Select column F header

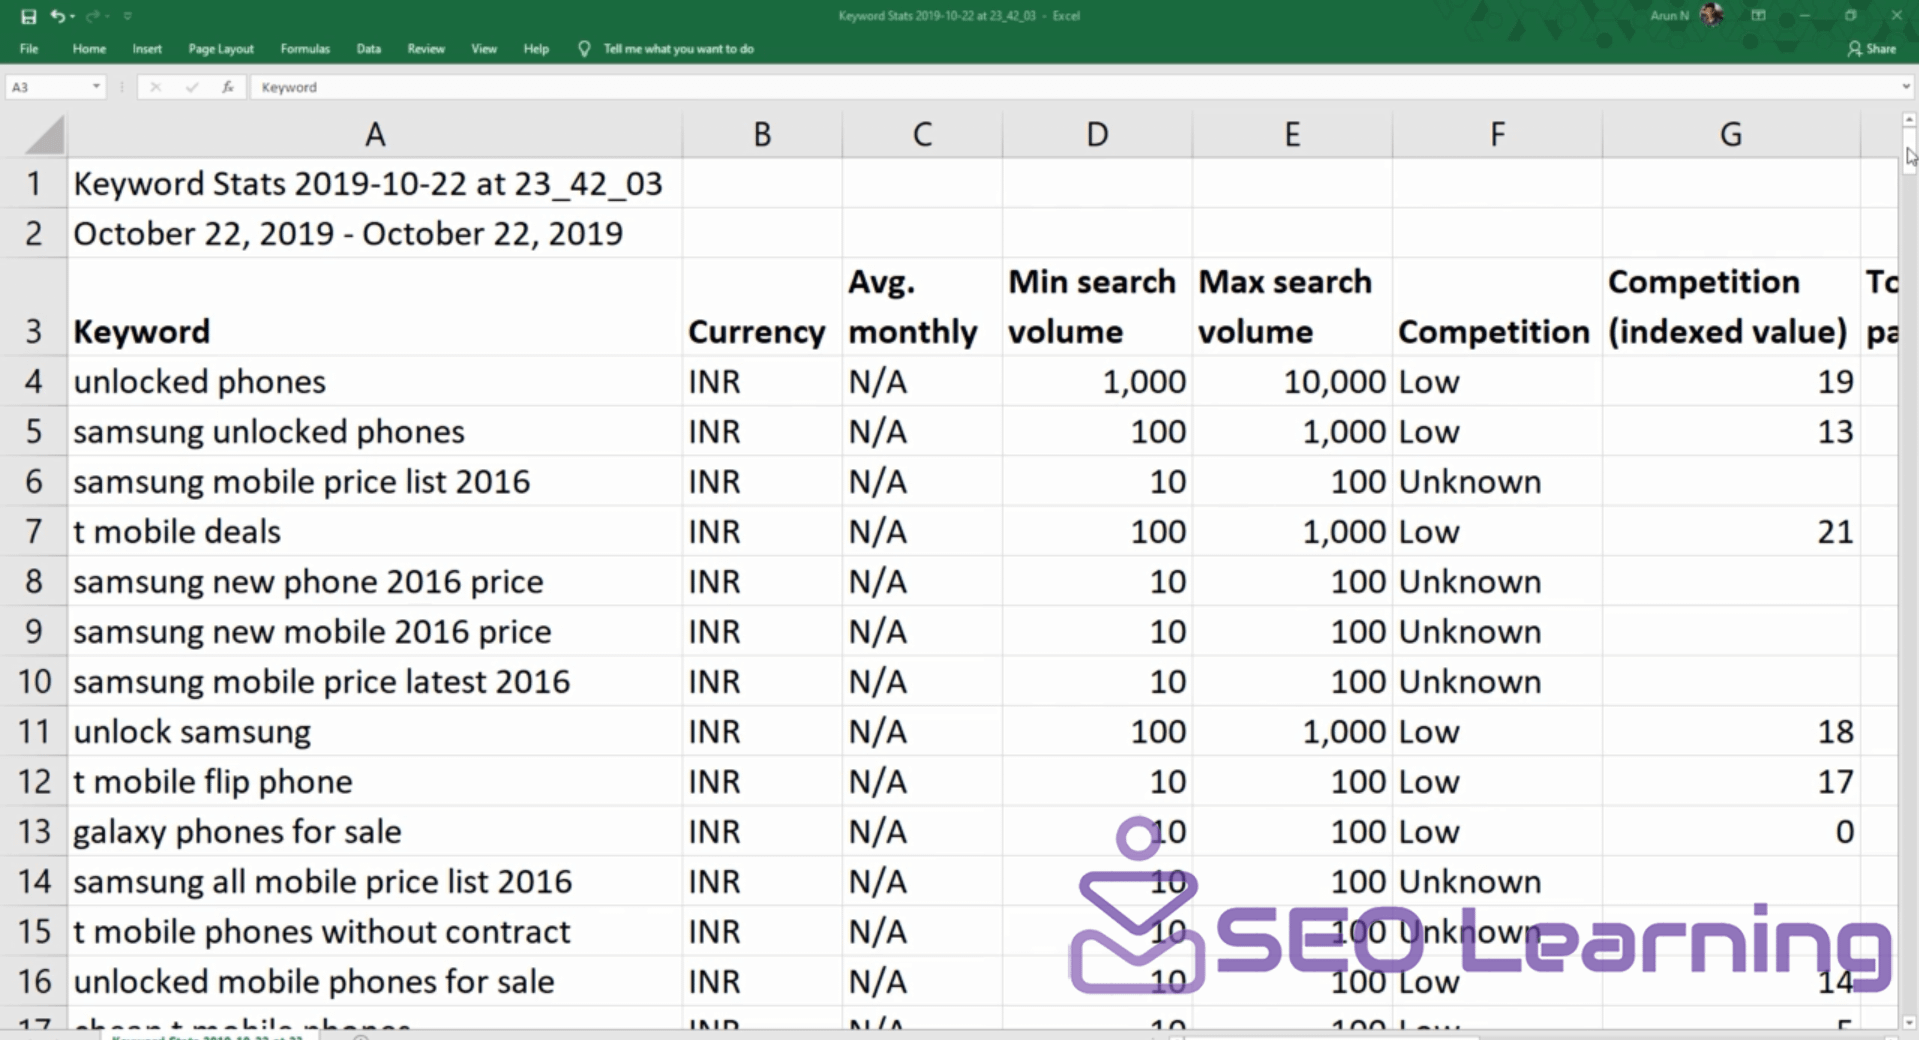[x=1497, y=134]
